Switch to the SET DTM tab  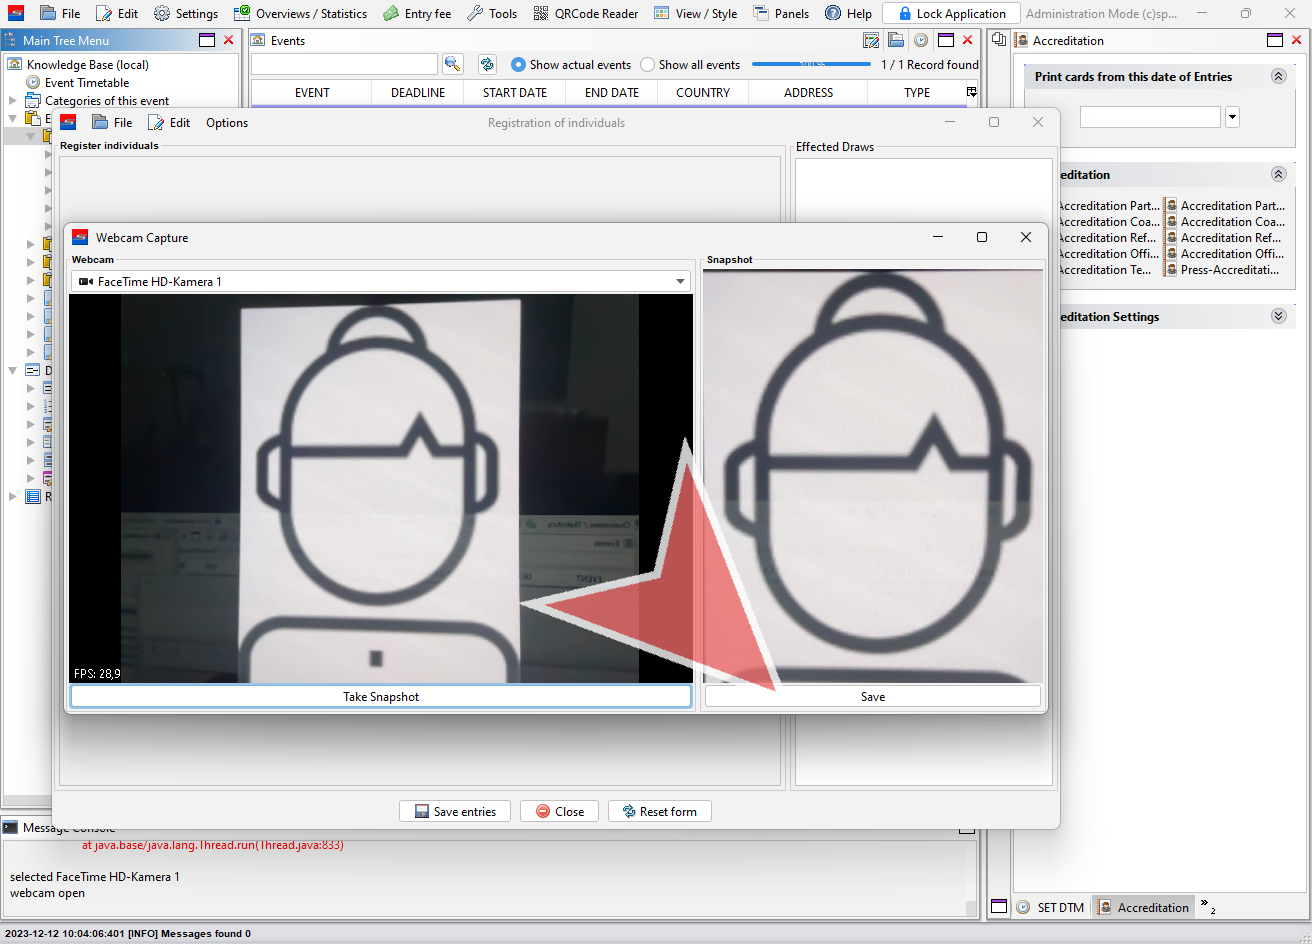[1051, 908]
